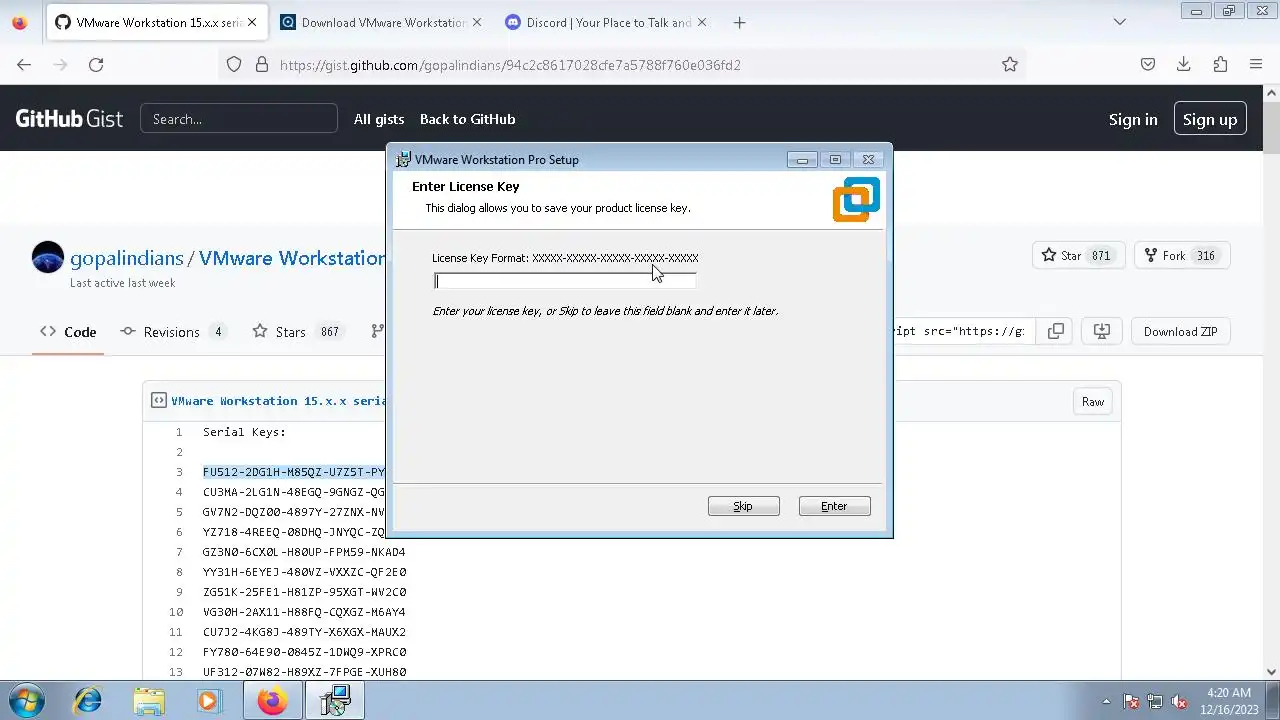1280x720 pixels.
Task: Open the Save to Pocket icon
Action: pyautogui.click(x=1148, y=64)
